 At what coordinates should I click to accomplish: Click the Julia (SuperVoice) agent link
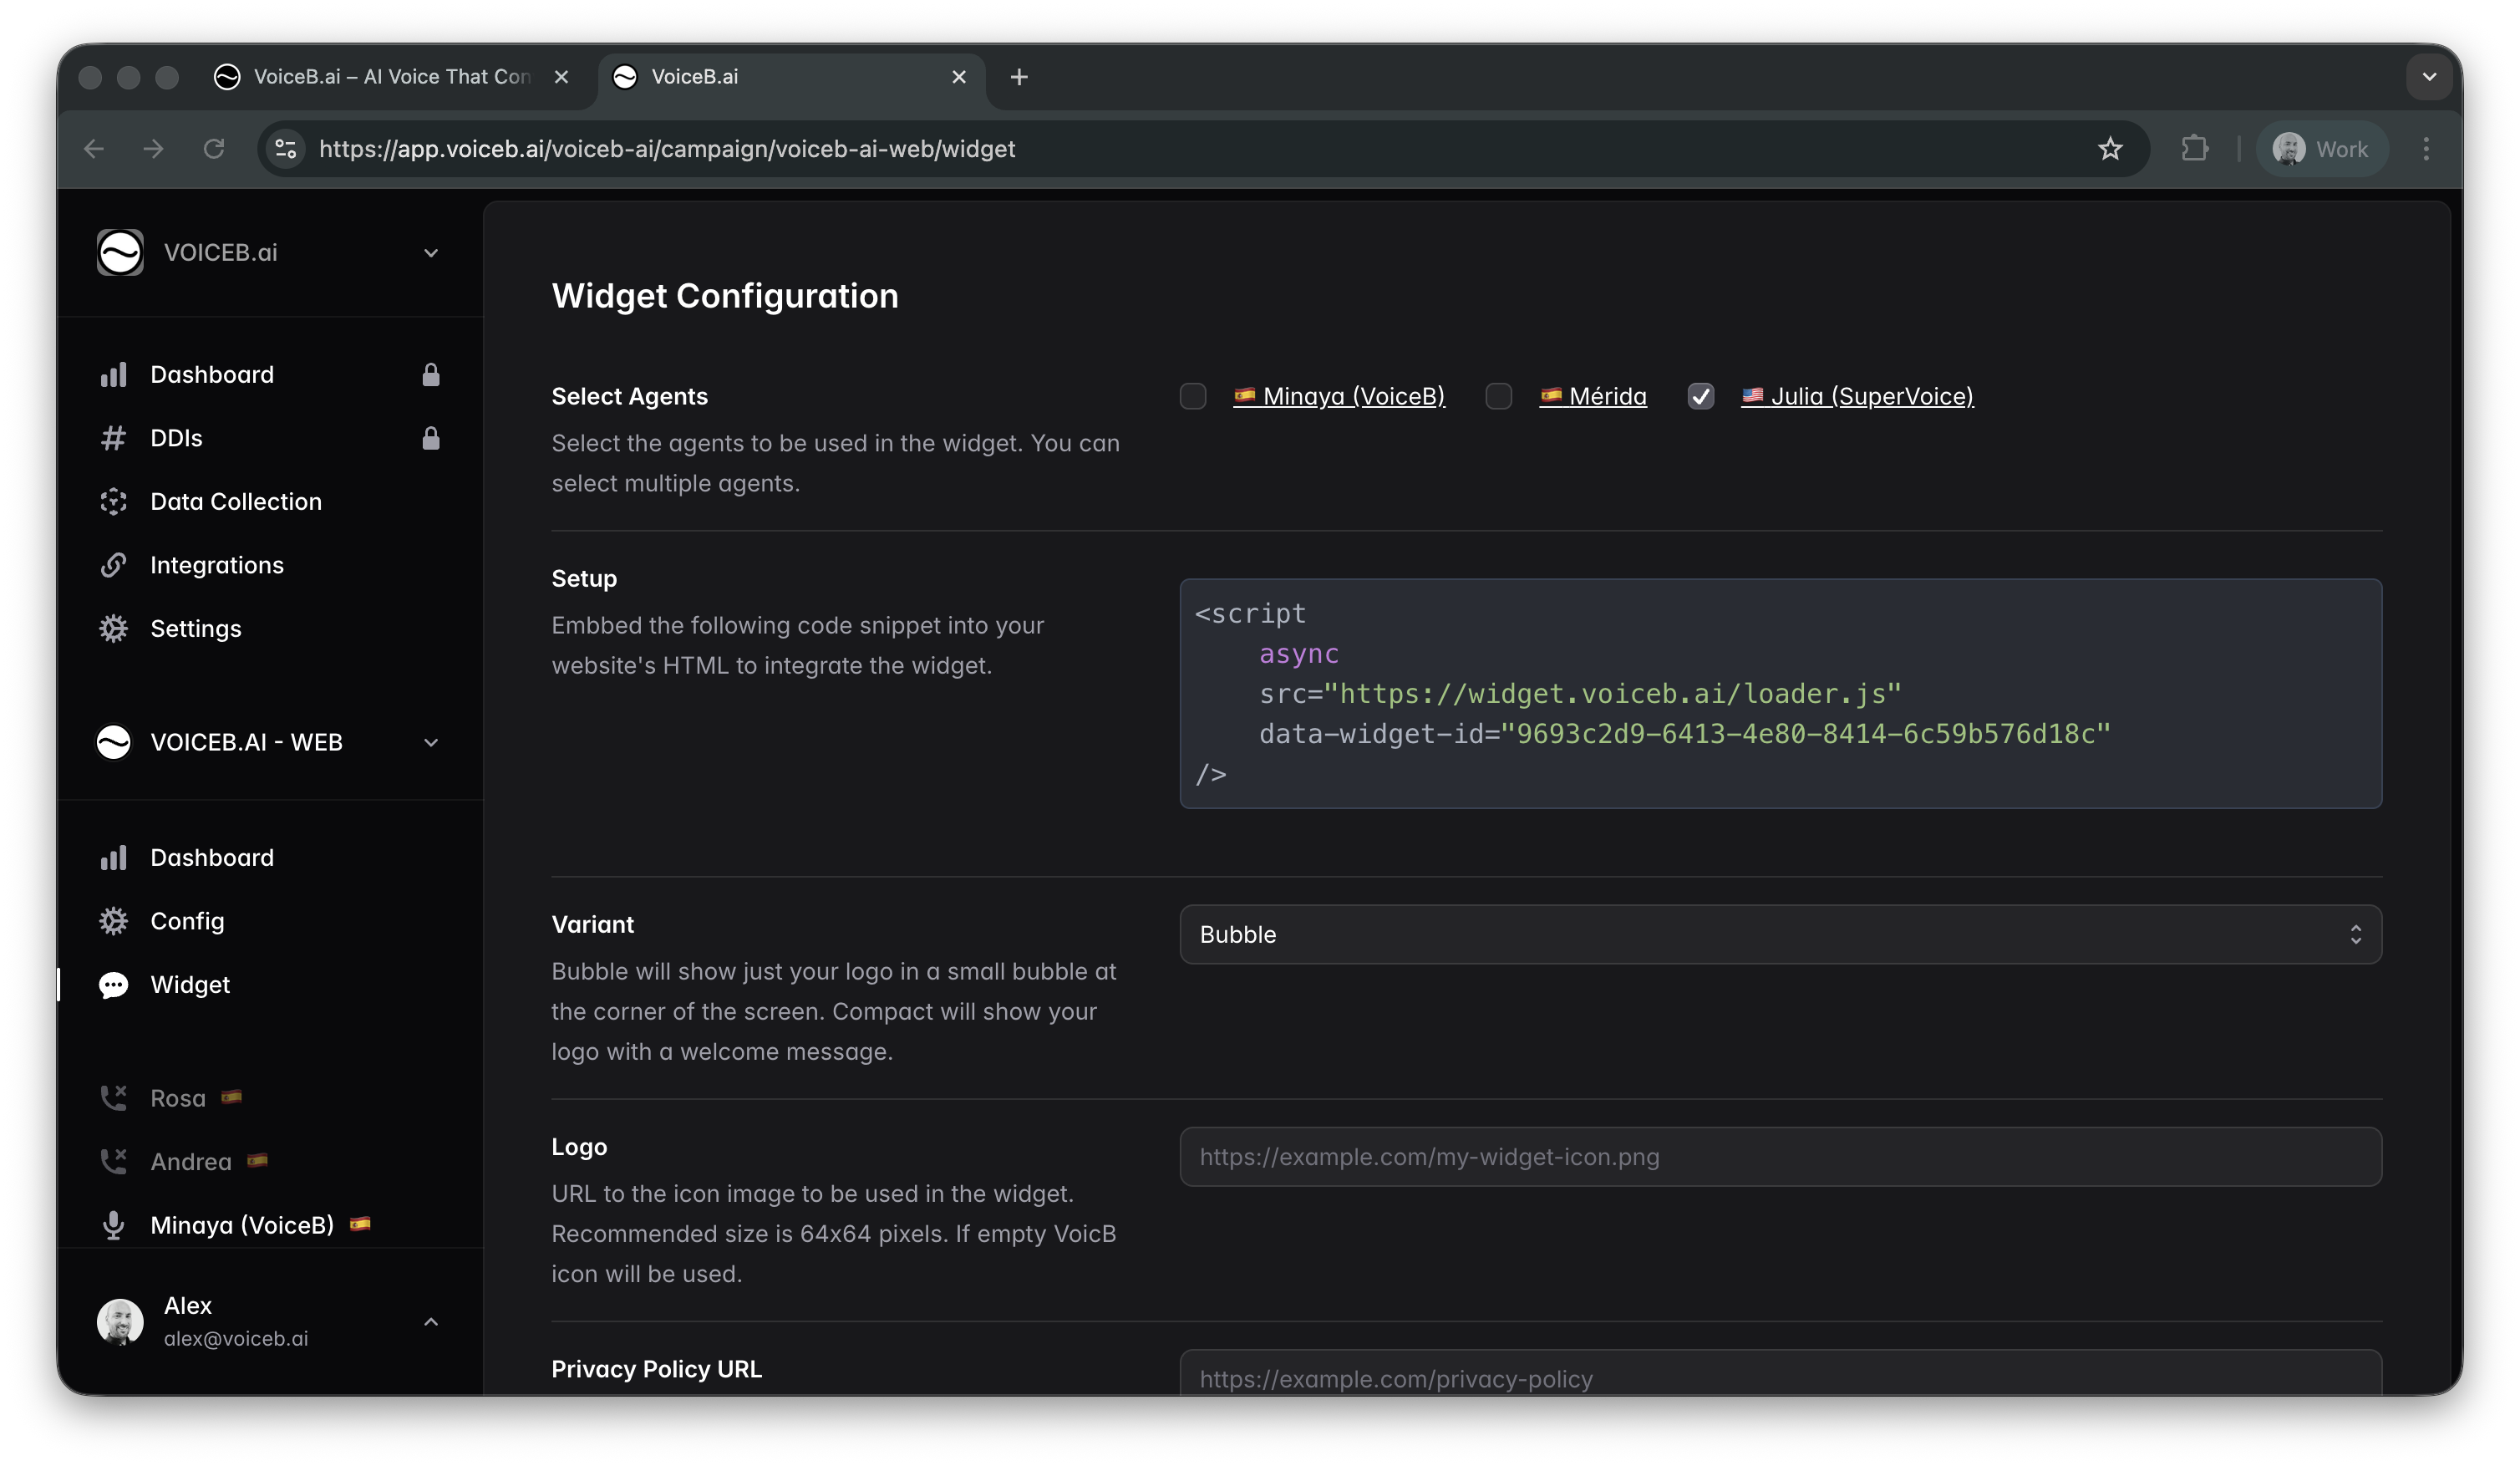click(x=1871, y=396)
